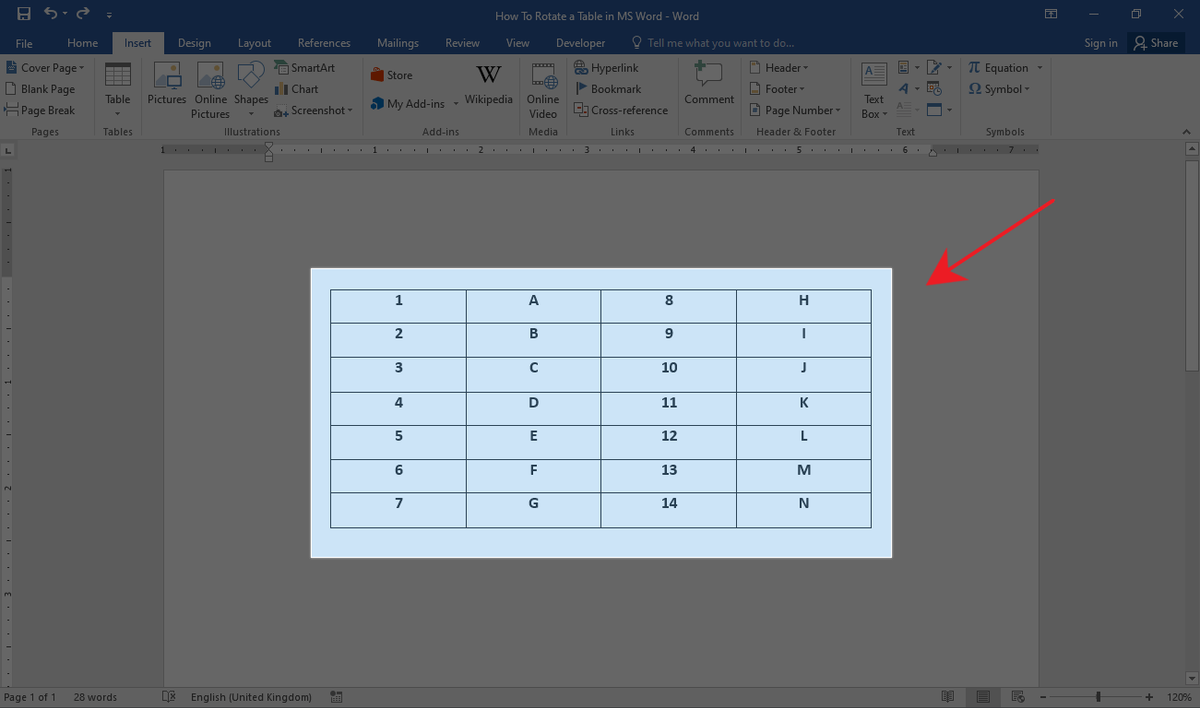Insert a SmartArt graphic
The height and width of the screenshot is (708, 1200).
coord(304,68)
